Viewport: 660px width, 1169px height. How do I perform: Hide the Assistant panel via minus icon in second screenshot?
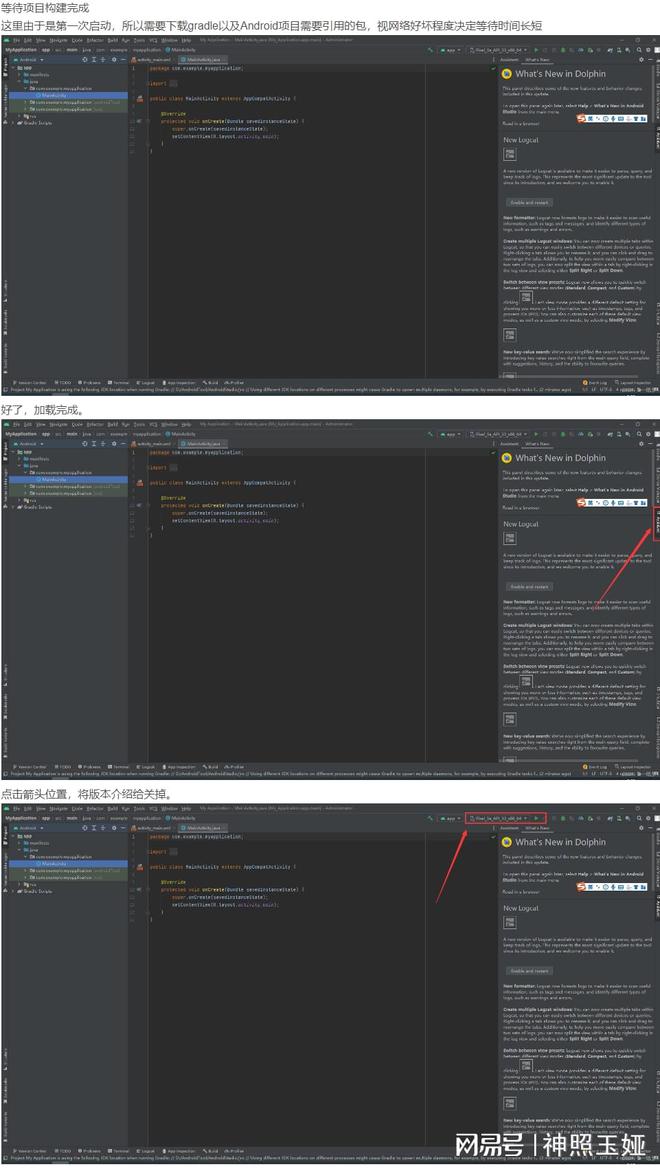650,443
